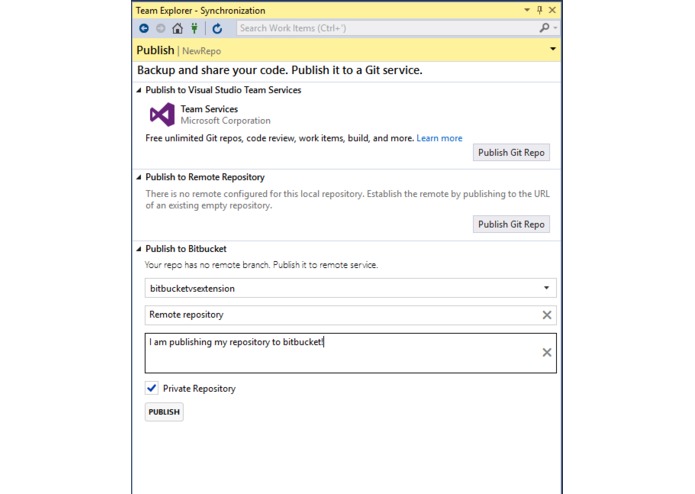Open the Publish page header dropdown
Screen dimensions: 695x494
pyautogui.click(x=553, y=49)
